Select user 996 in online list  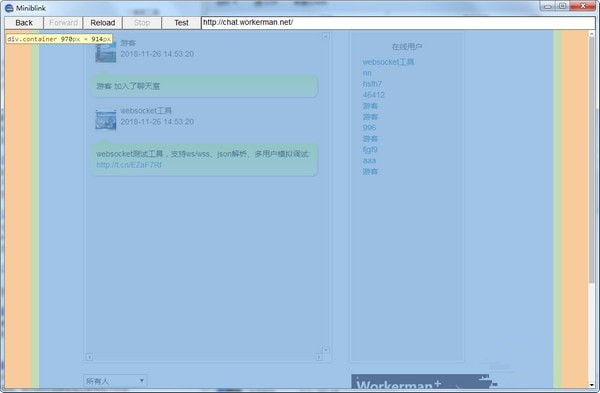pyautogui.click(x=369, y=127)
